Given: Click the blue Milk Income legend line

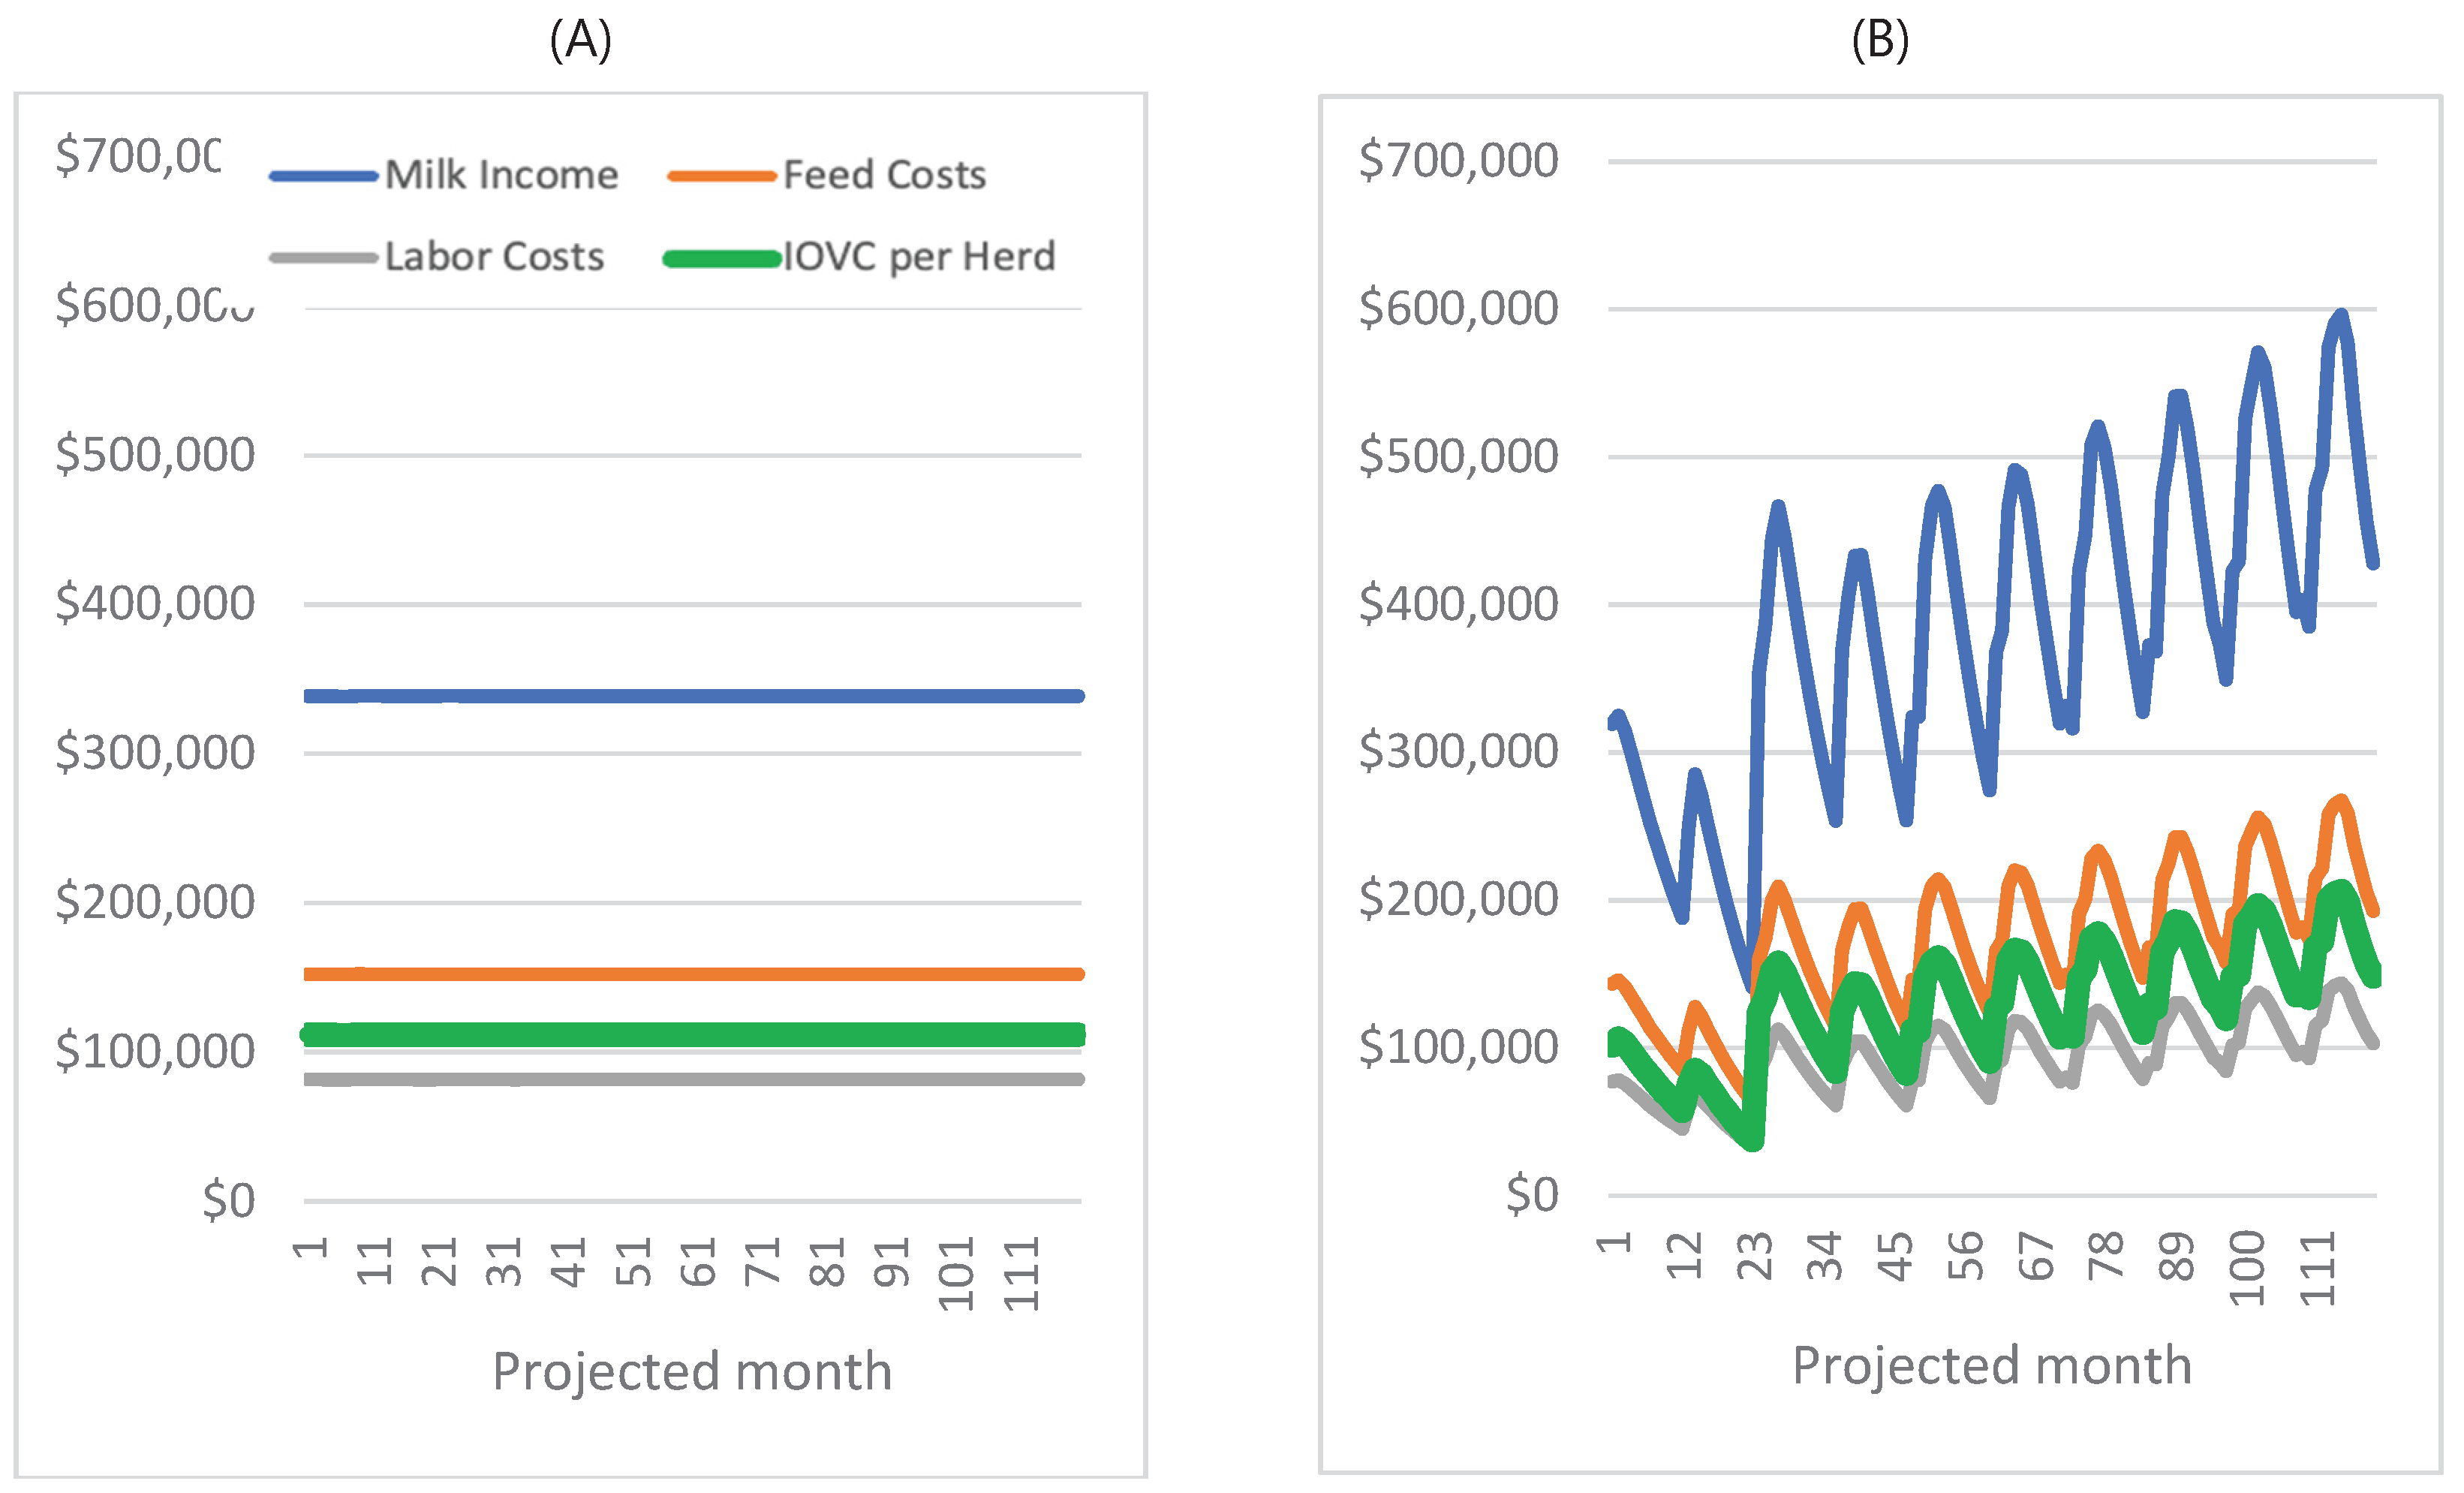Looking at the screenshot, I should point(323,177).
